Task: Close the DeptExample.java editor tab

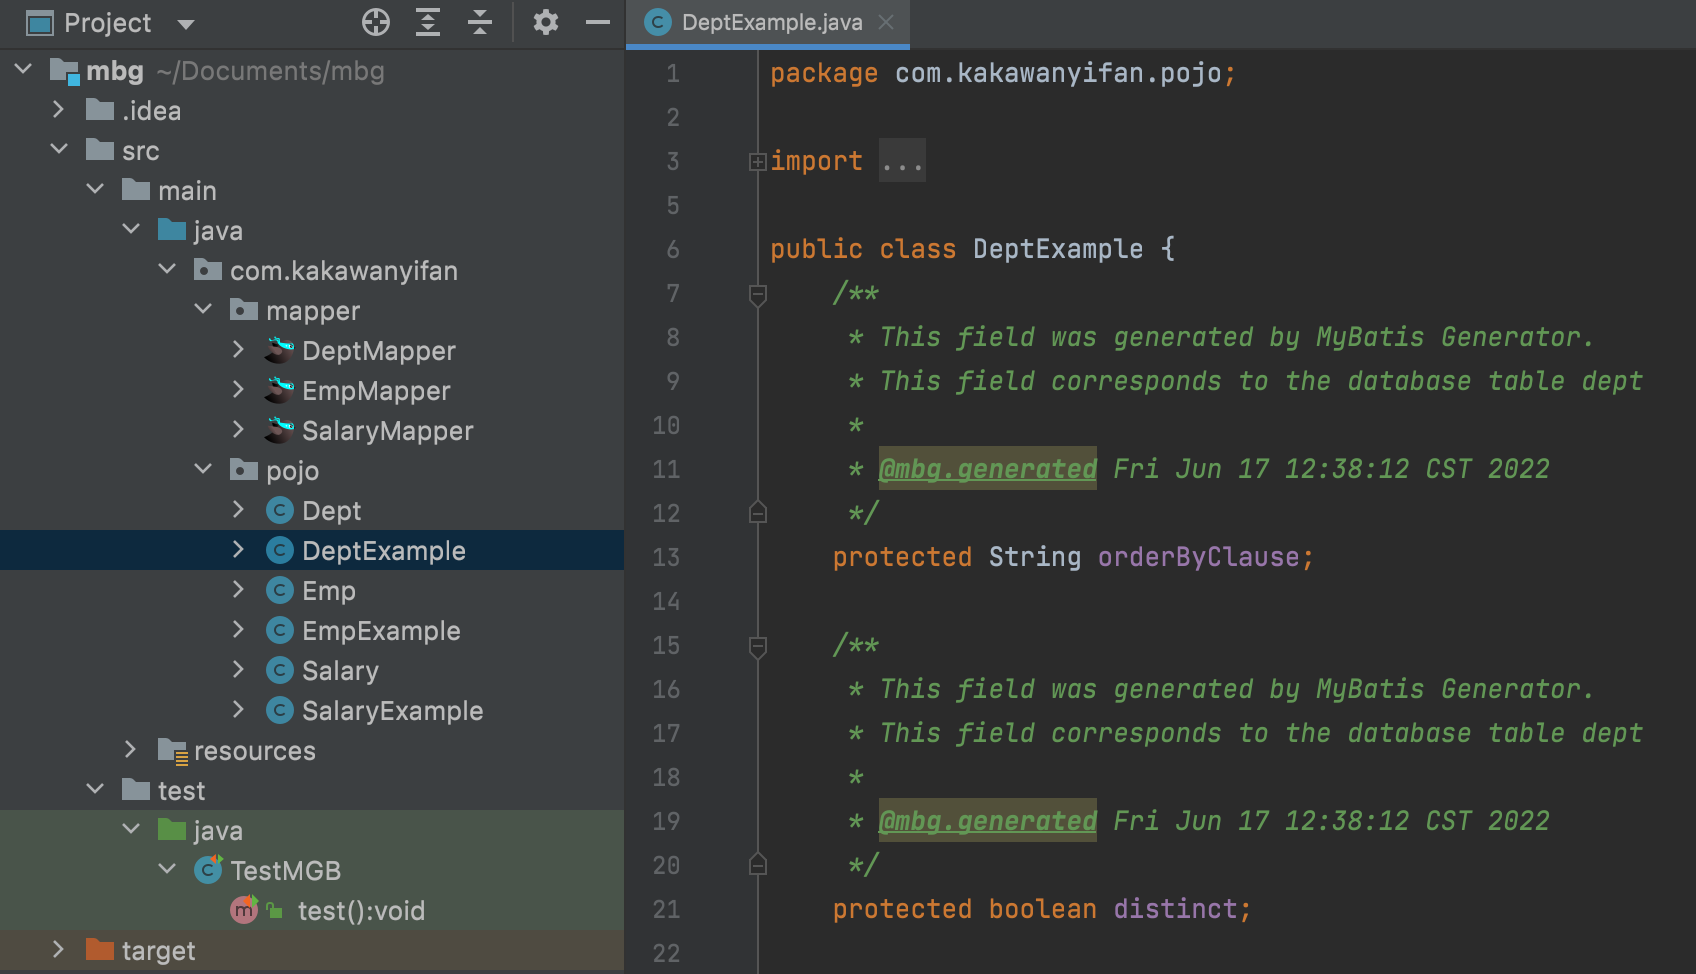Action: click(886, 22)
